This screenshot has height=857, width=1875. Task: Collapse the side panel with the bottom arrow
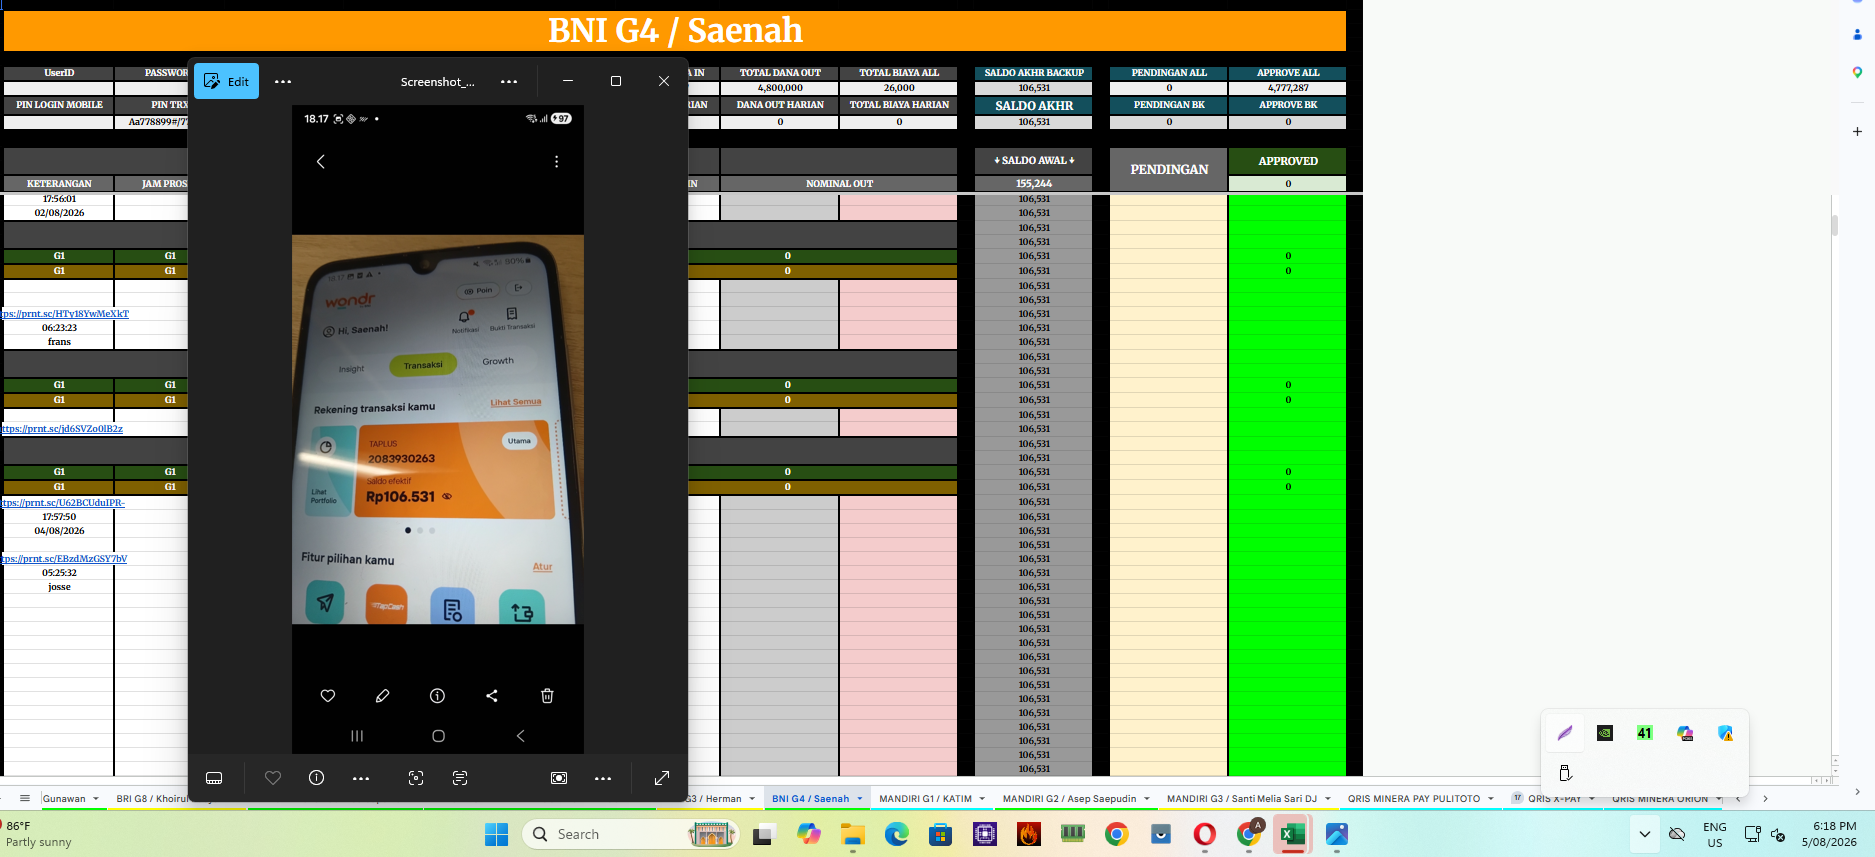coord(1857,791)
